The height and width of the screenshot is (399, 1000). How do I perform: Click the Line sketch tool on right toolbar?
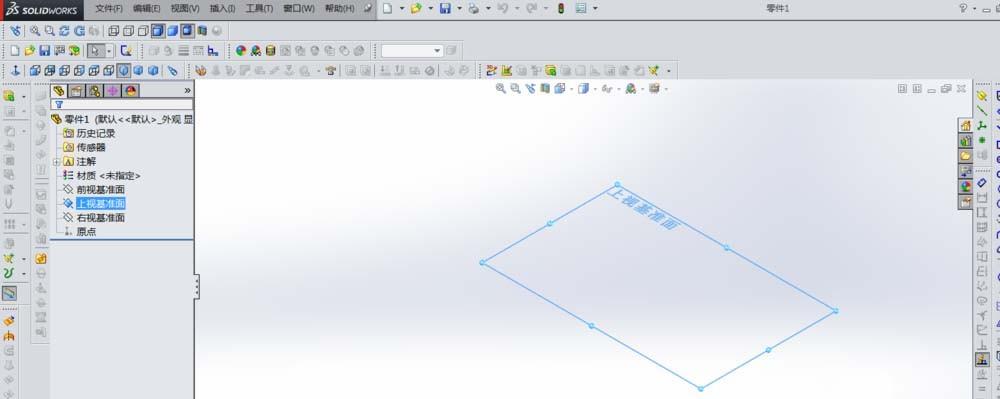tap(982, 111)
